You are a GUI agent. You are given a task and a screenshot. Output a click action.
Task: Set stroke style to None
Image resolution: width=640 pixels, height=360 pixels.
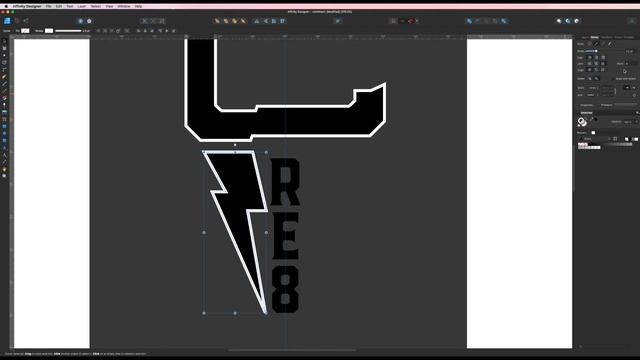[x=589, y=44]
